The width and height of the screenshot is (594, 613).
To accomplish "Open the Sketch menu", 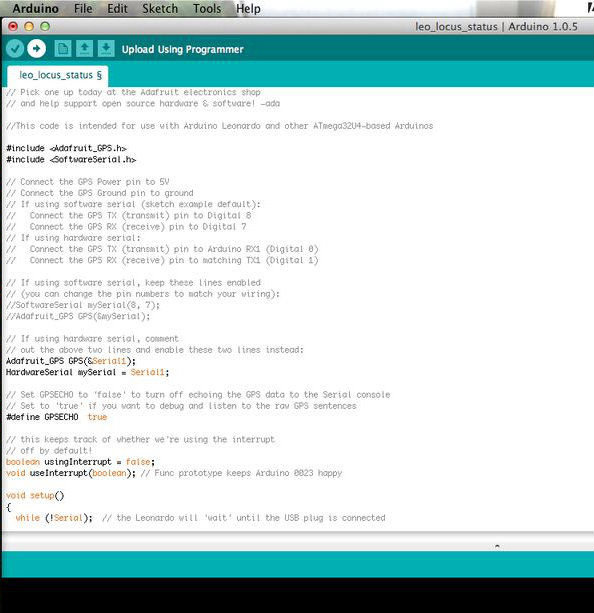I will tap(160, 8).
